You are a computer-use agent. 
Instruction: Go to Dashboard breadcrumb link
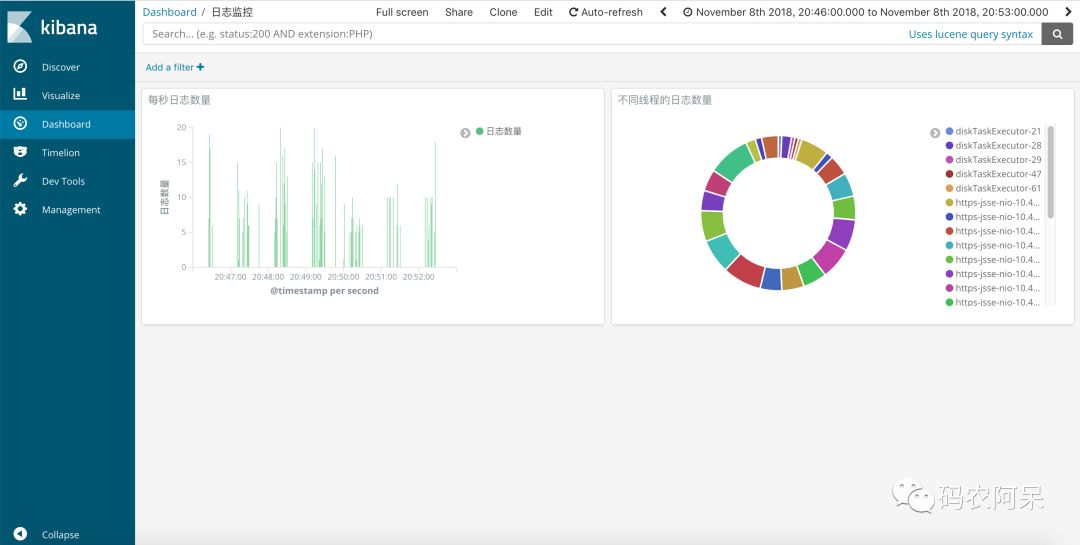[169, 12]
